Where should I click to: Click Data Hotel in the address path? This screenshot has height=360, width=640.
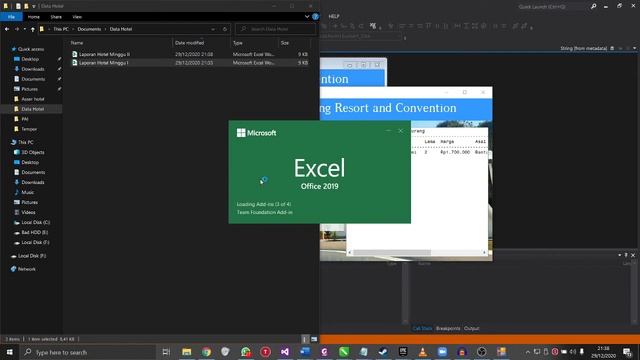(121, 29)
